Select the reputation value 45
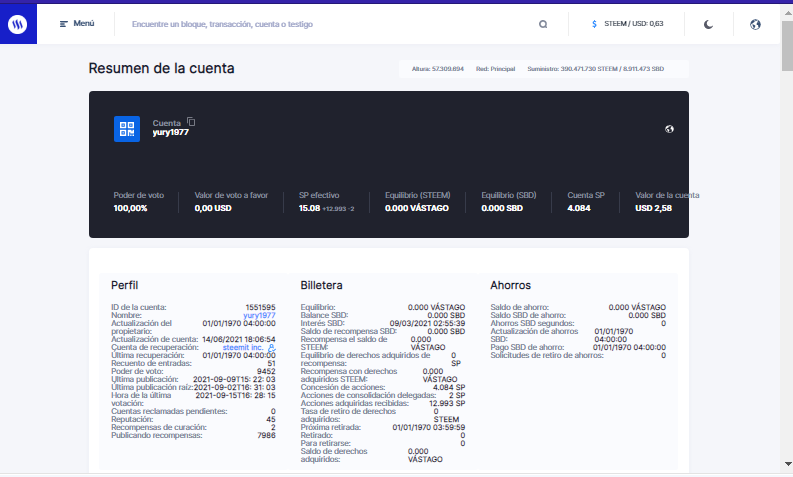Viewport: 793px width, 477px height. click(271, 419)
